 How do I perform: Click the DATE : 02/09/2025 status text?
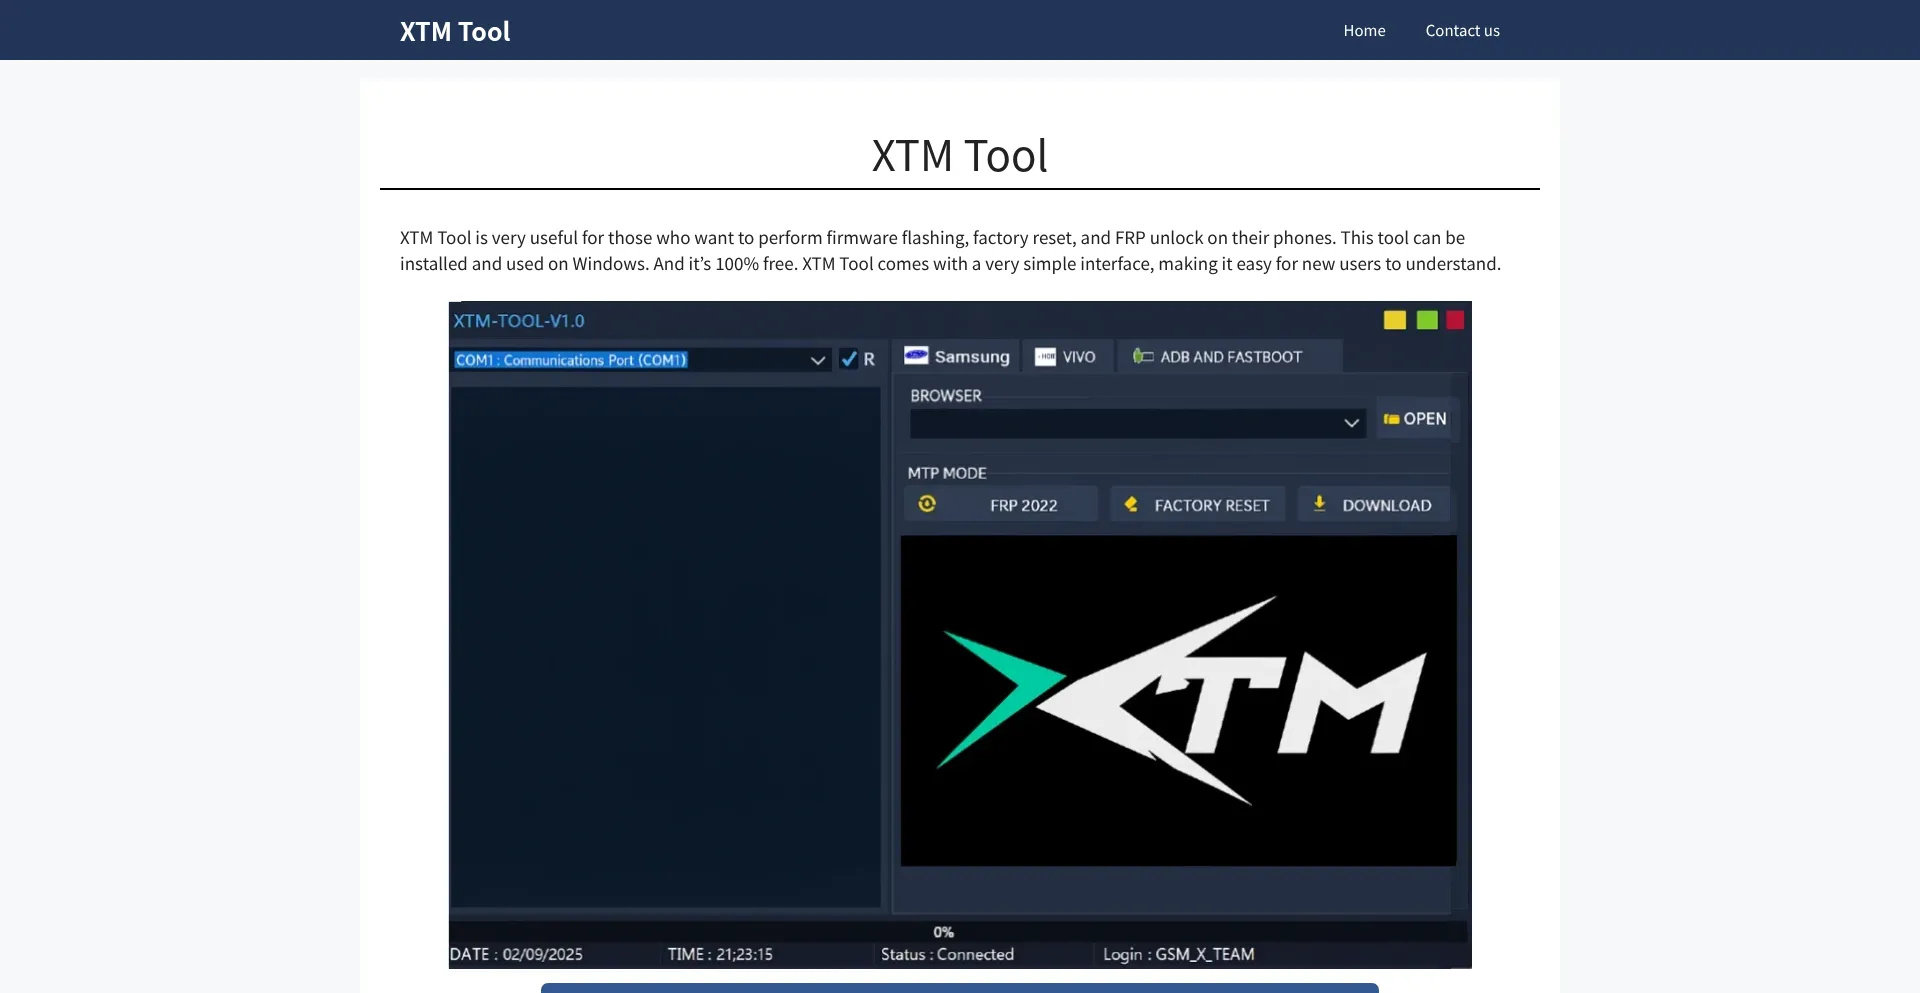(516, 955)
